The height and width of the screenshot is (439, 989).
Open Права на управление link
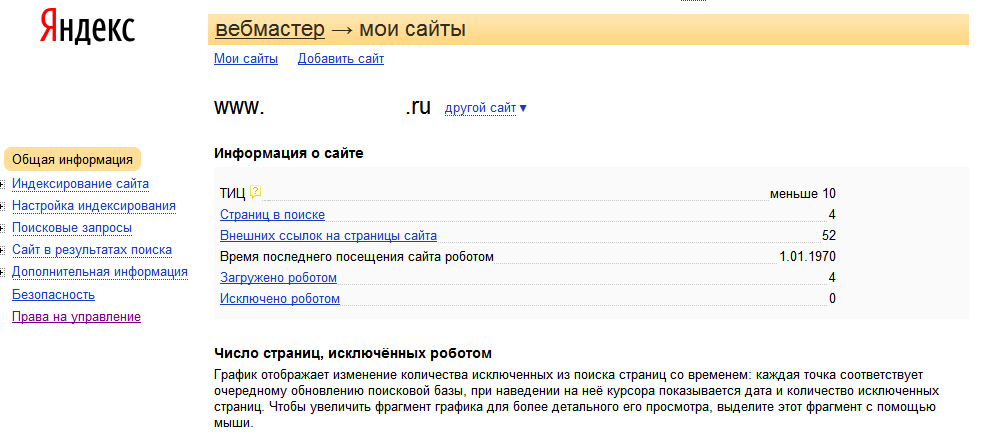click(x=76, y=317)
